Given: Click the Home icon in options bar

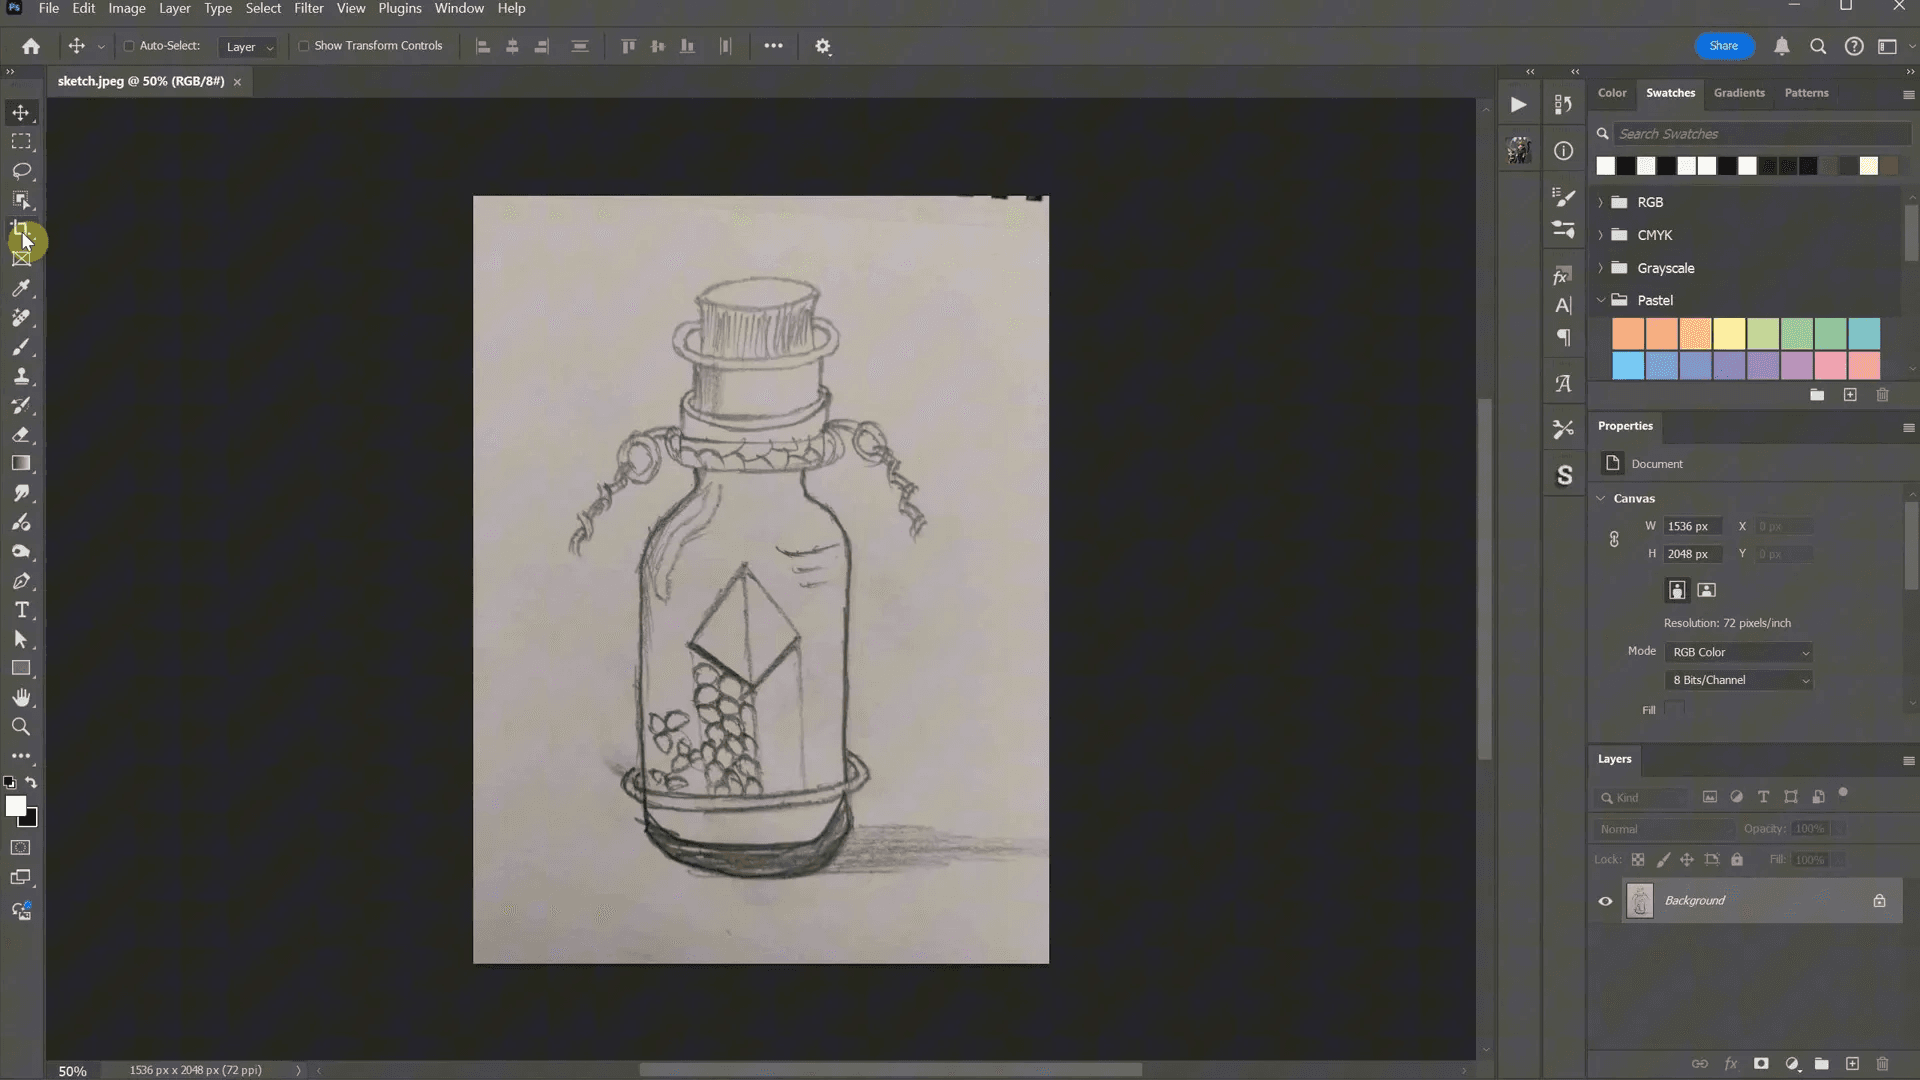Looking at the screenshot, I should coord(31,46).
